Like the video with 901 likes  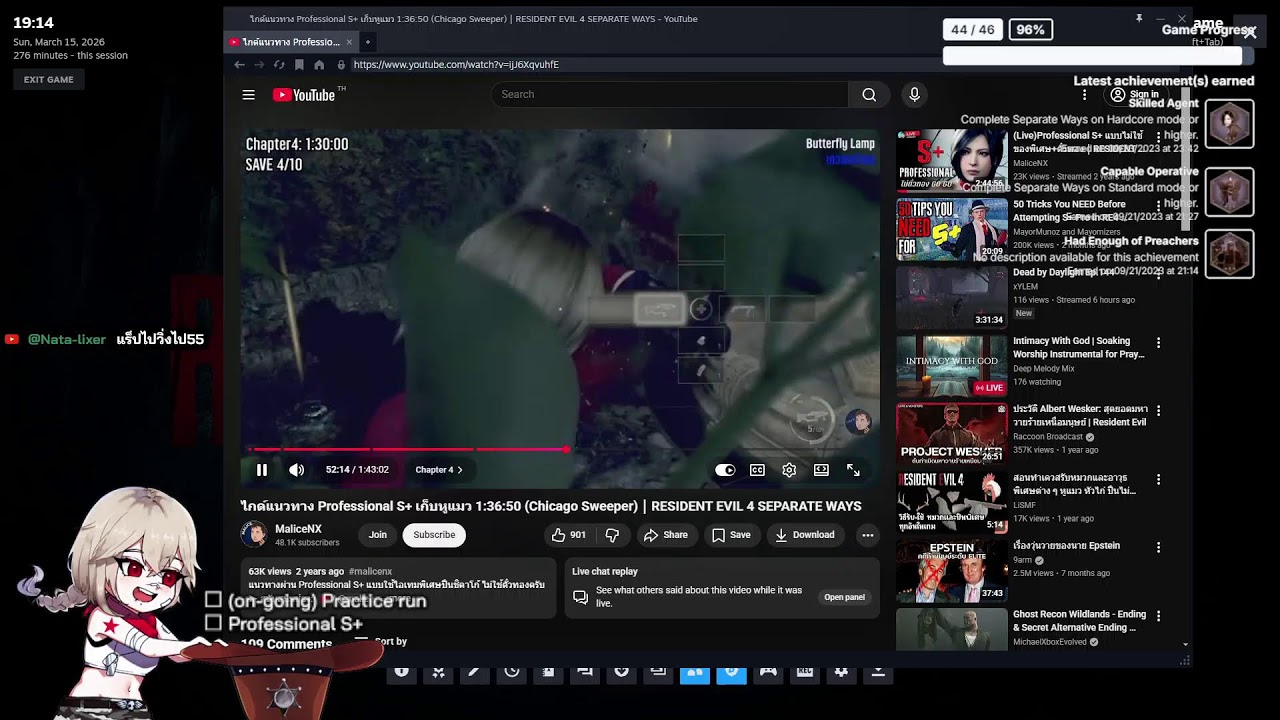pos(568,535)
